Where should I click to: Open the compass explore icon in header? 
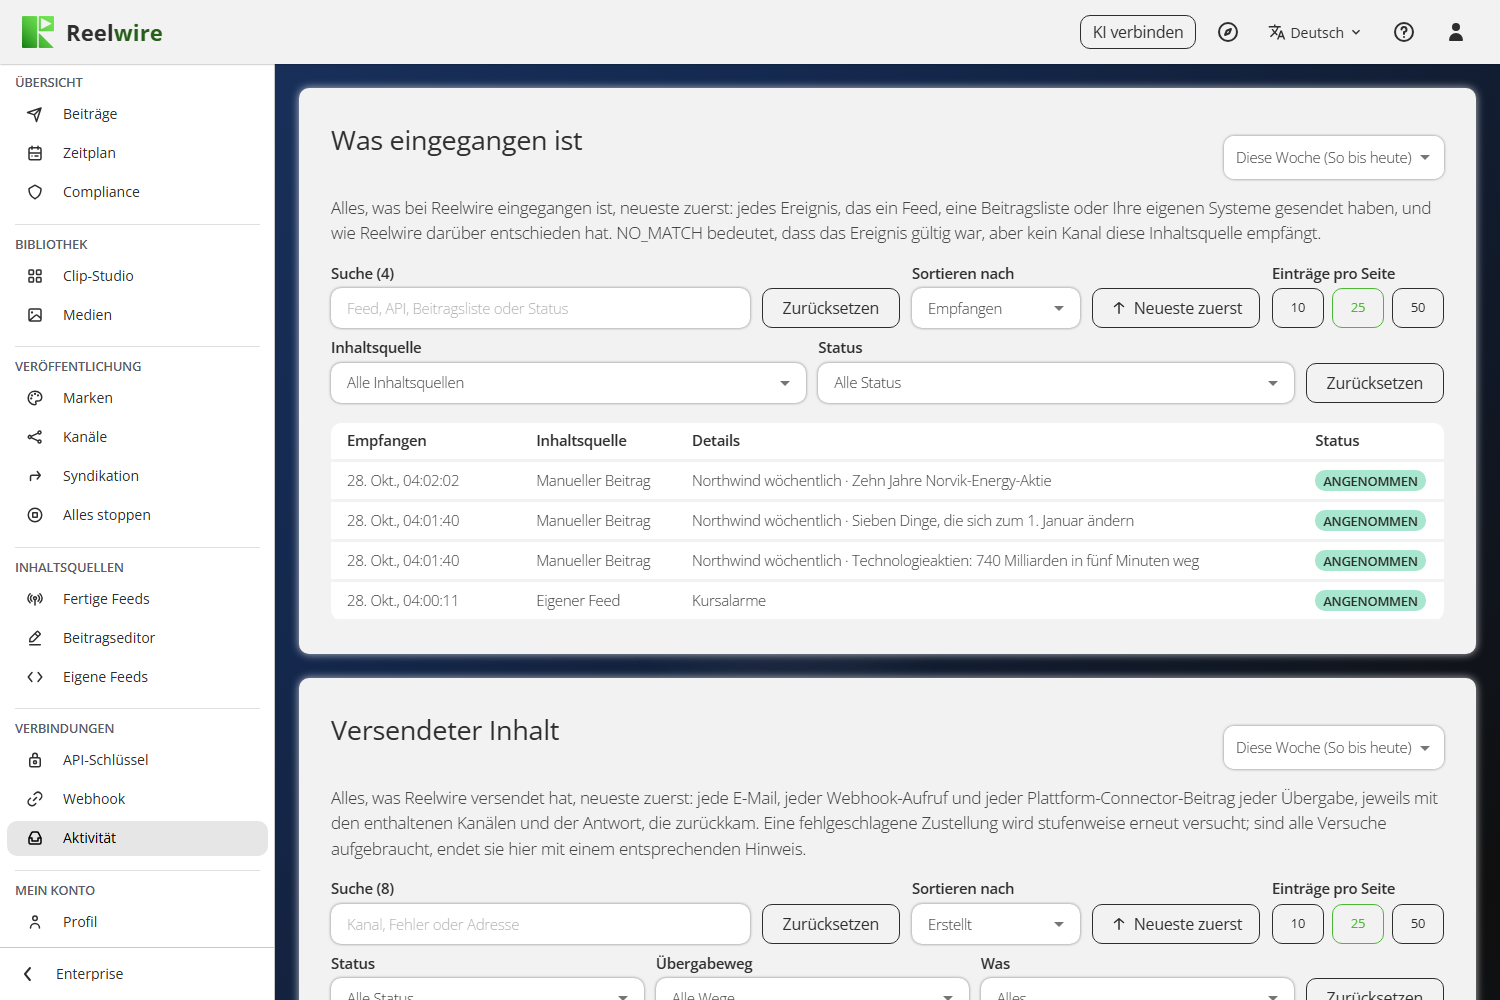tap(1228, 32)
